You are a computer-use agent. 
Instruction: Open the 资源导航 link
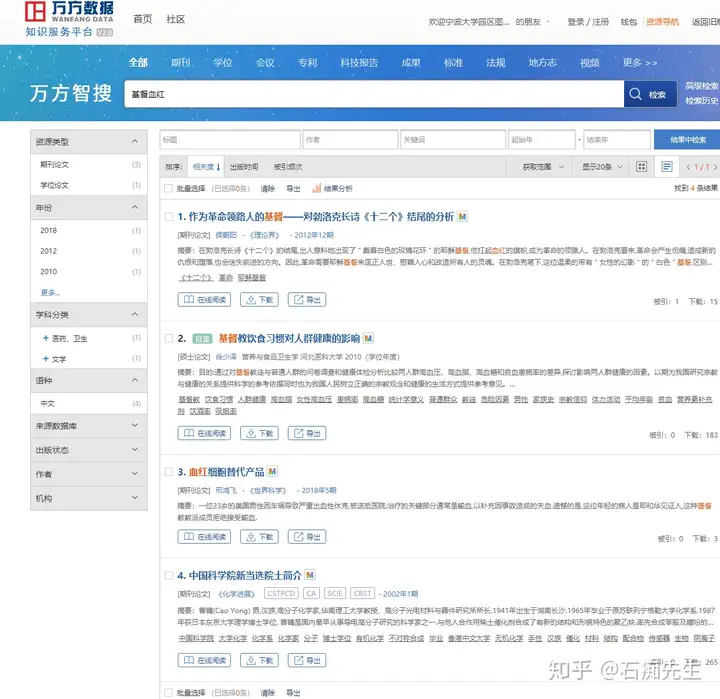(x=662, y=22)
